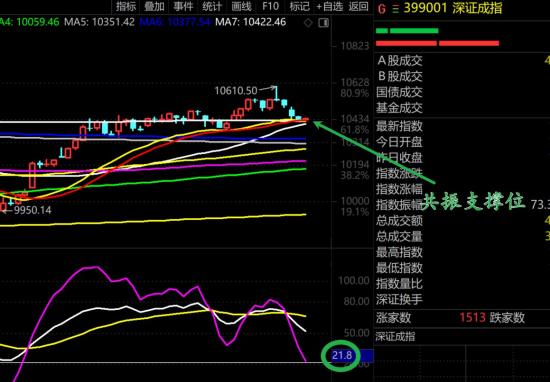Click the MA7 10422.46 indicator label

pyautogui.click(x=250, y=22)
